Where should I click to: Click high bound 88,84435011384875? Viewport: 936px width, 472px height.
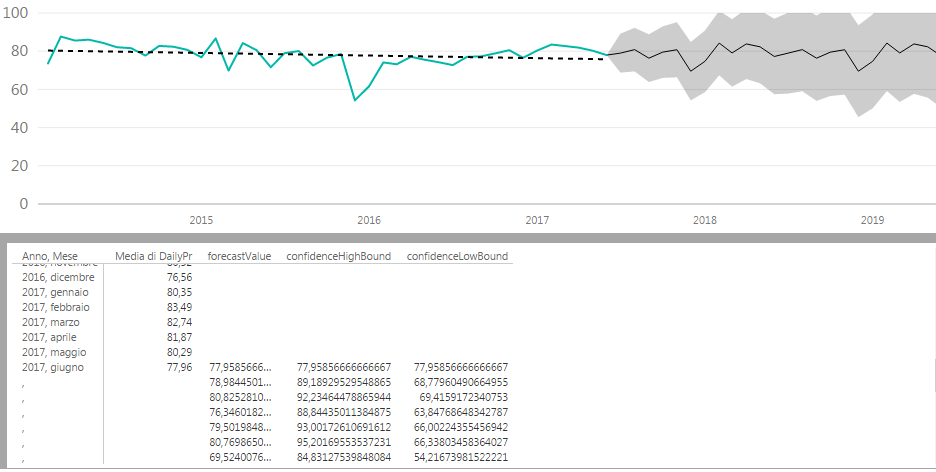coord(344,412)
